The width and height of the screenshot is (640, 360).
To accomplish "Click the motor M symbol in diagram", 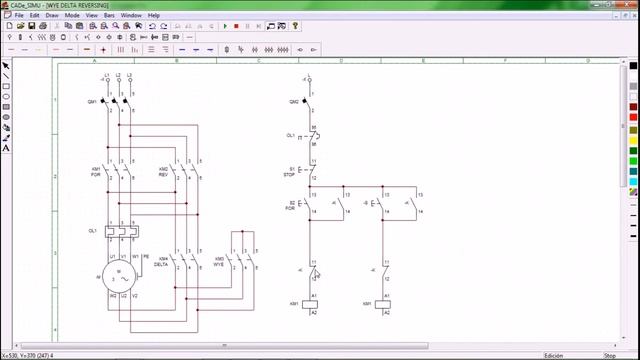I will tap(119, 277).
